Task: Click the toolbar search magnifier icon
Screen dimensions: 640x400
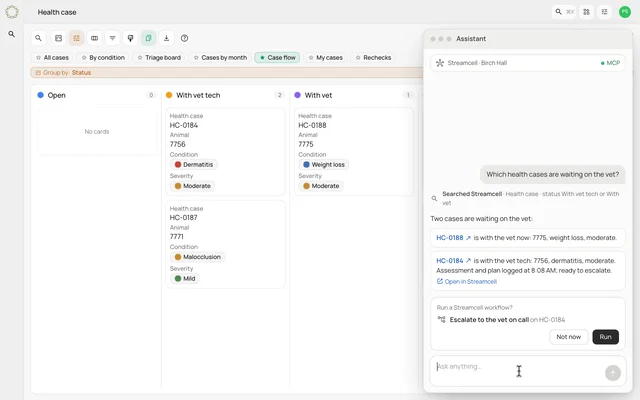Action: [x=38, y=38]
